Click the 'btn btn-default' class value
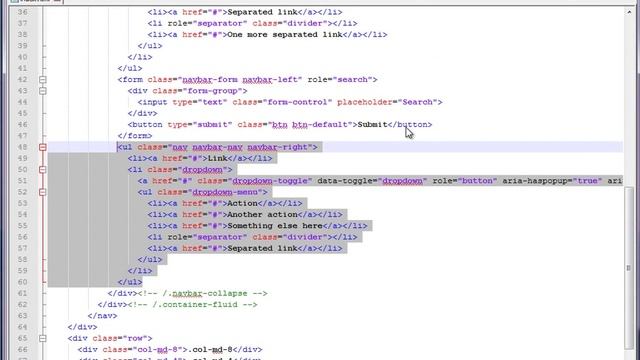This screenshot has height=360, width=640. tap(310, 124)
